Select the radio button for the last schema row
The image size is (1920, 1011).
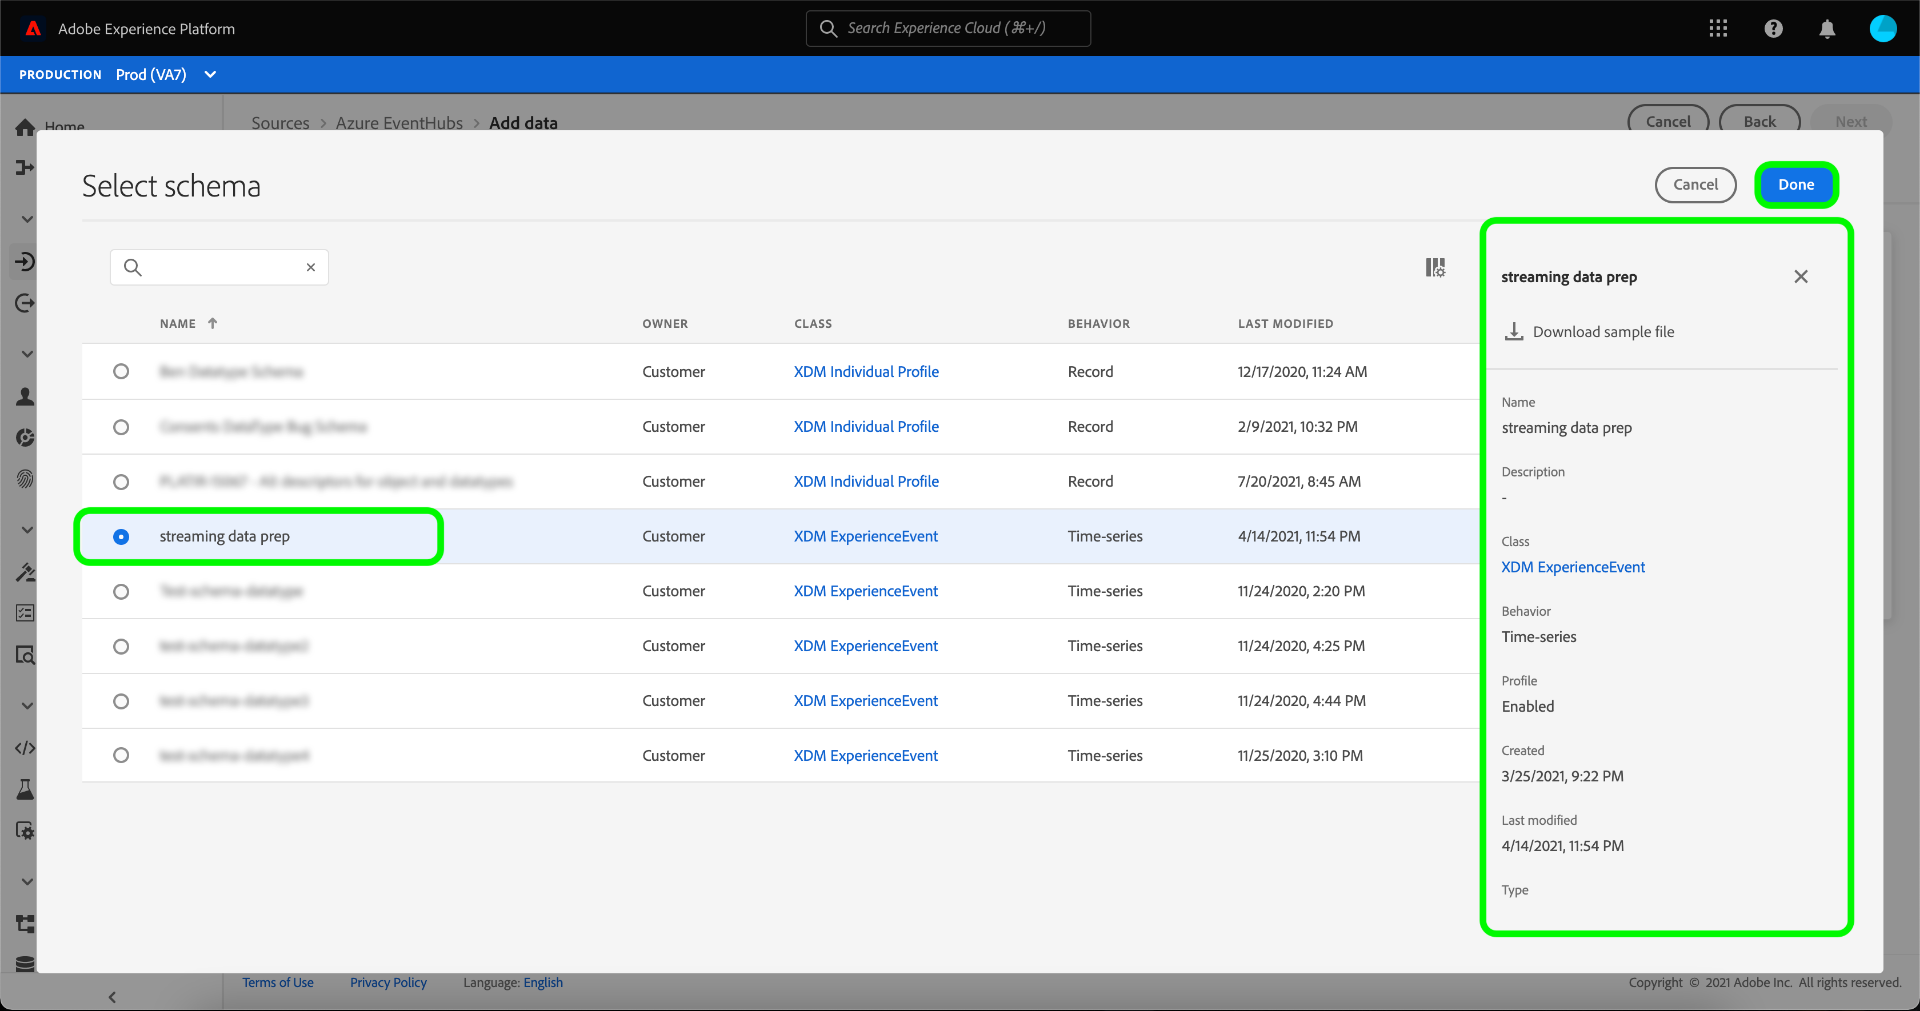(x=121, y=756)
